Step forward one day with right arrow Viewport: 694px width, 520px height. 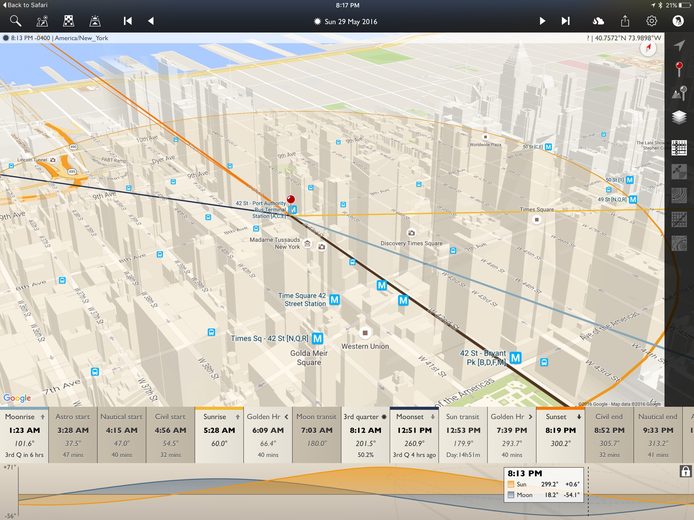pyautogui.click(x=542, y=21)
